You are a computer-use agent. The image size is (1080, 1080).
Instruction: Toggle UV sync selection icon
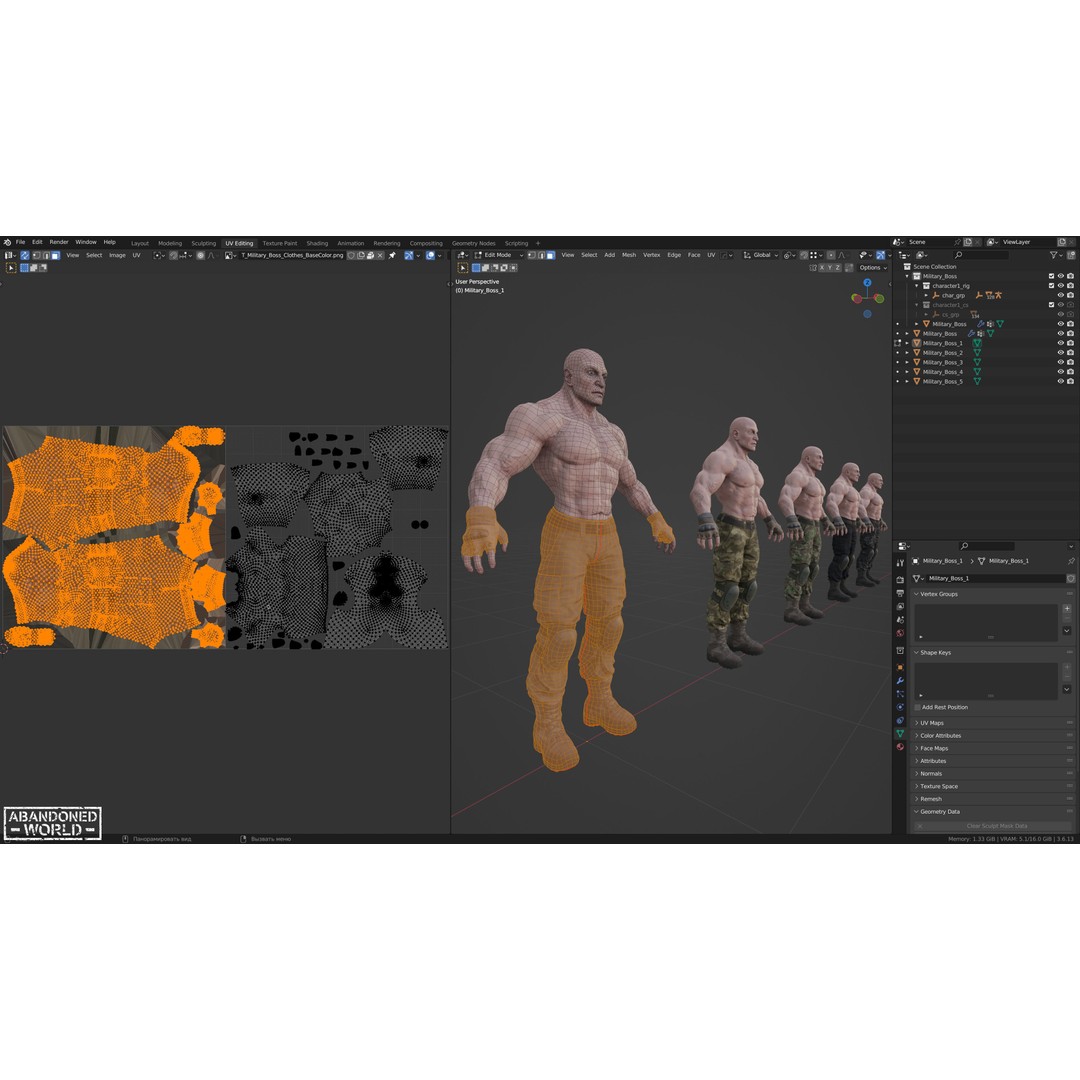click(25, 255)
